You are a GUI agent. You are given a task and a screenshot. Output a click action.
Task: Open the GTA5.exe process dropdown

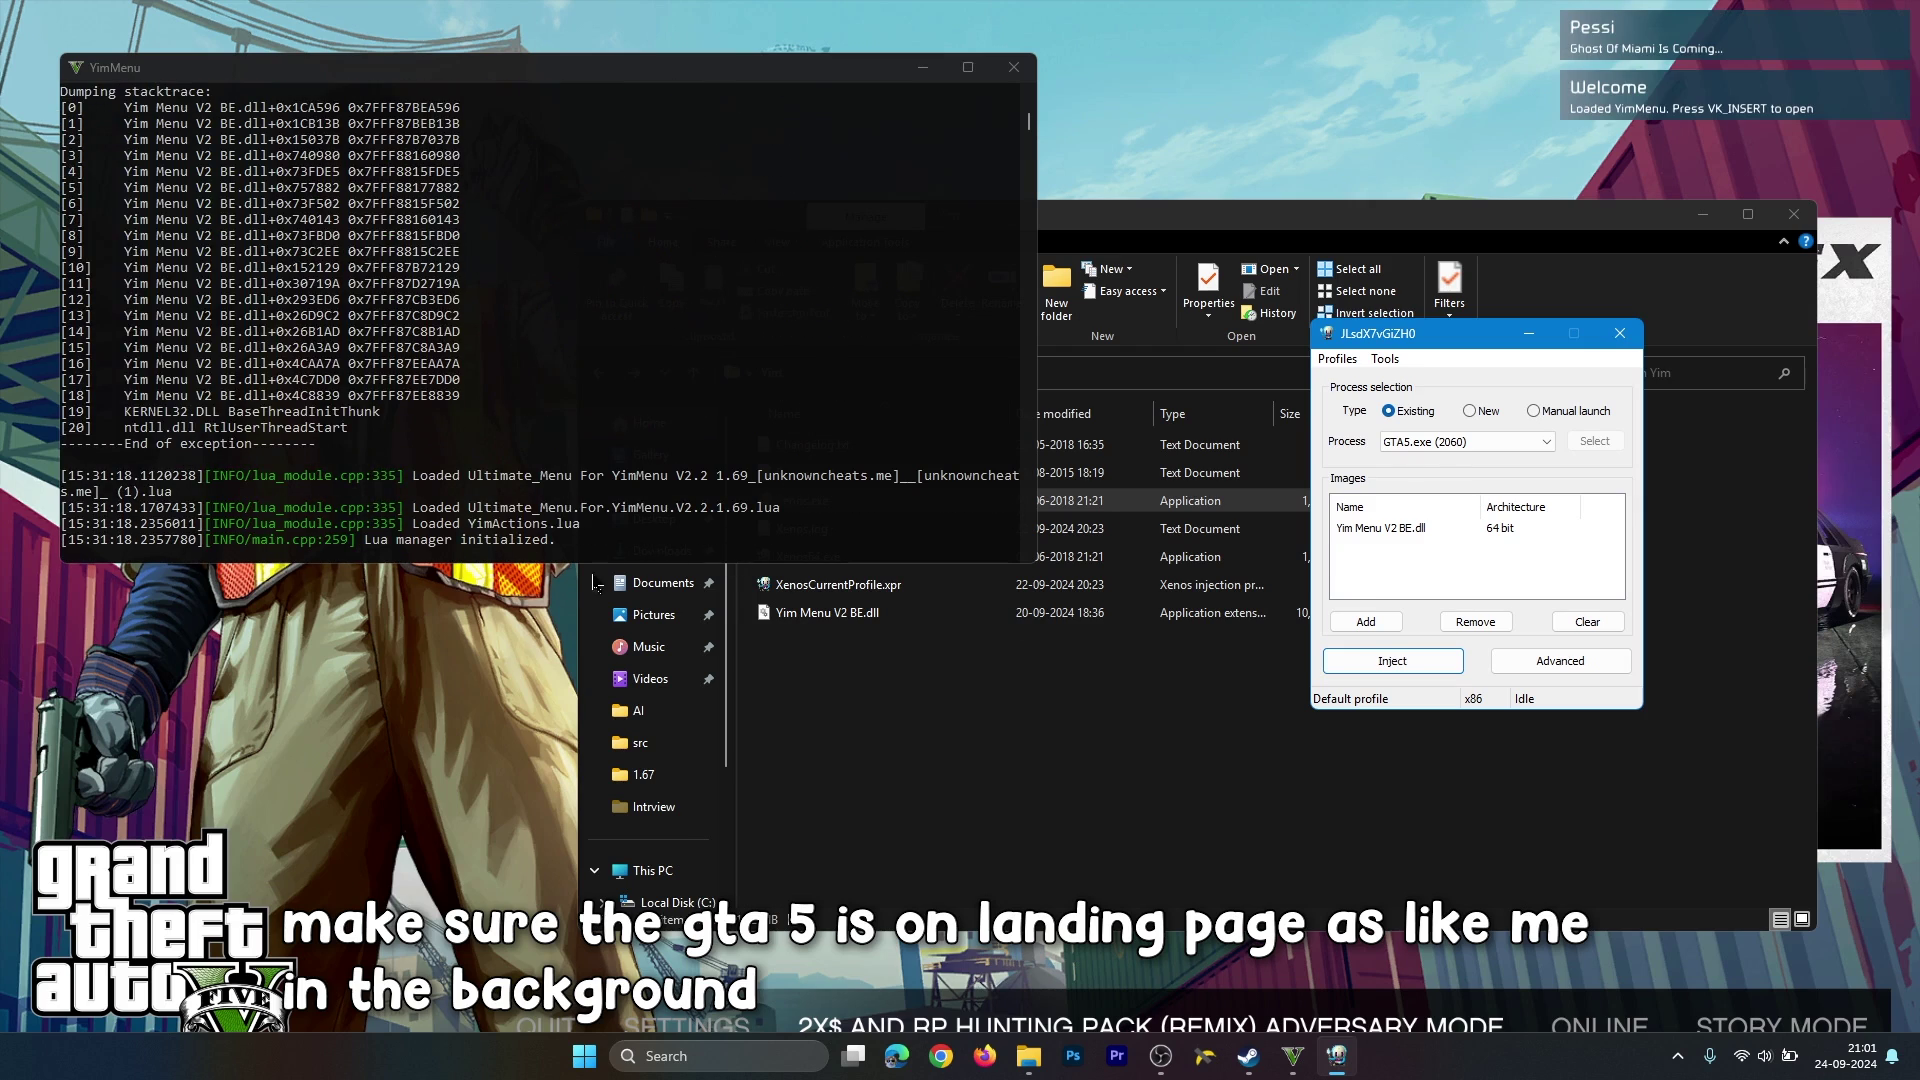[1467, 441]
